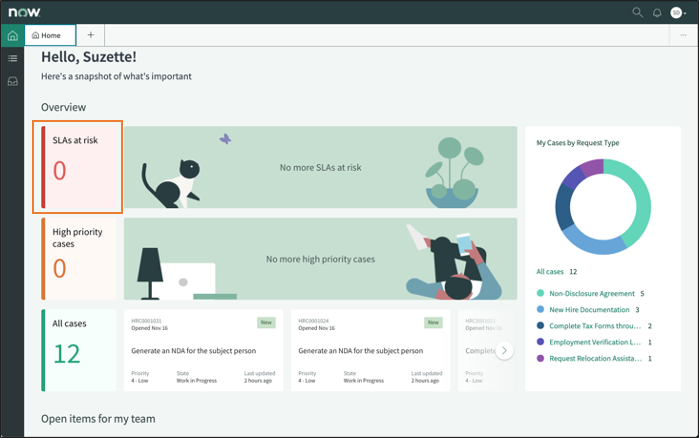Click the ServiceNow 'now' logo
Image resolution: width=699 pixels, height=438 pixels.
pos(25,12)
